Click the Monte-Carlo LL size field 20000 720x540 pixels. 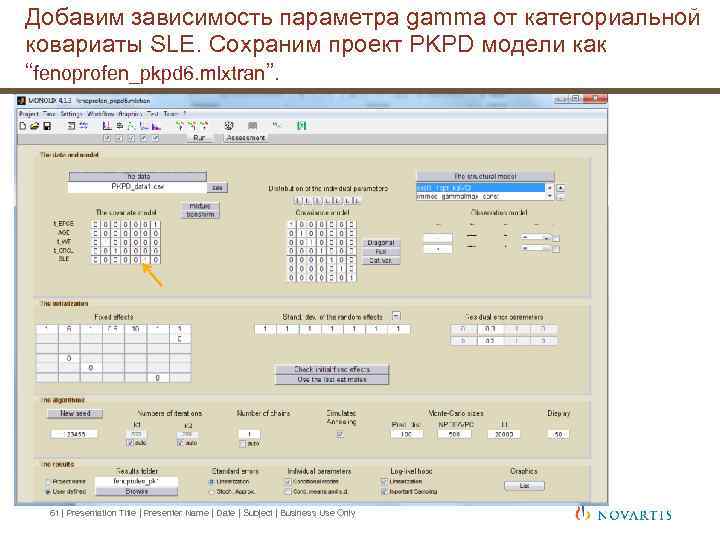504,434
